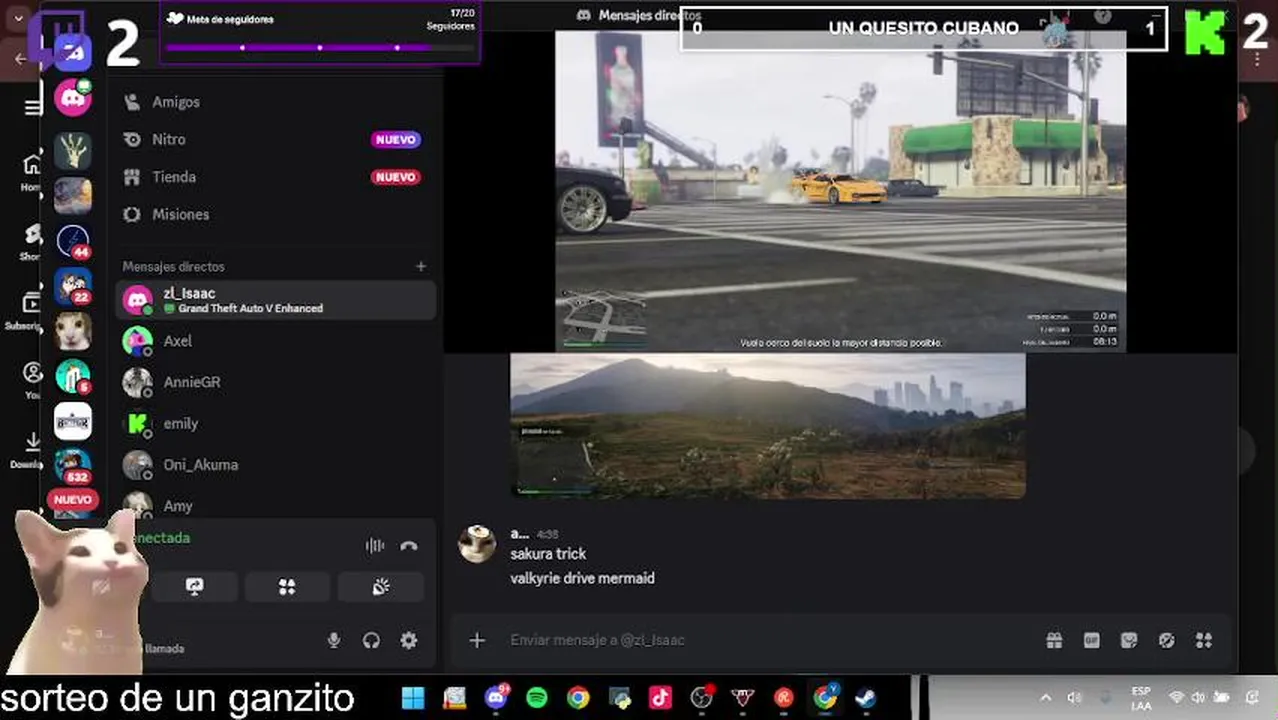Click the 'Mensajes directos' sidebar section label
The width and height of the screenshot is (1278, 720).
(x=173, y=267)
